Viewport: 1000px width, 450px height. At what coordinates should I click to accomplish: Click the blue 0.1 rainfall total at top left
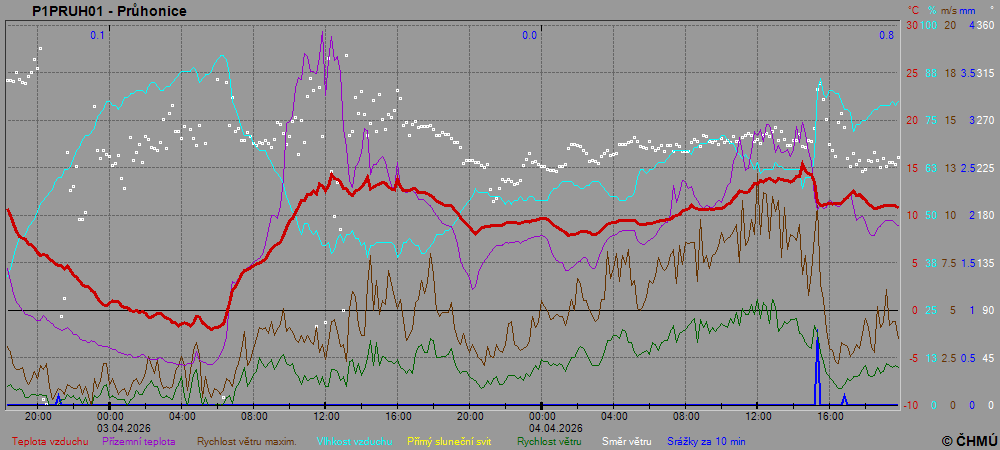coord(97,35)
